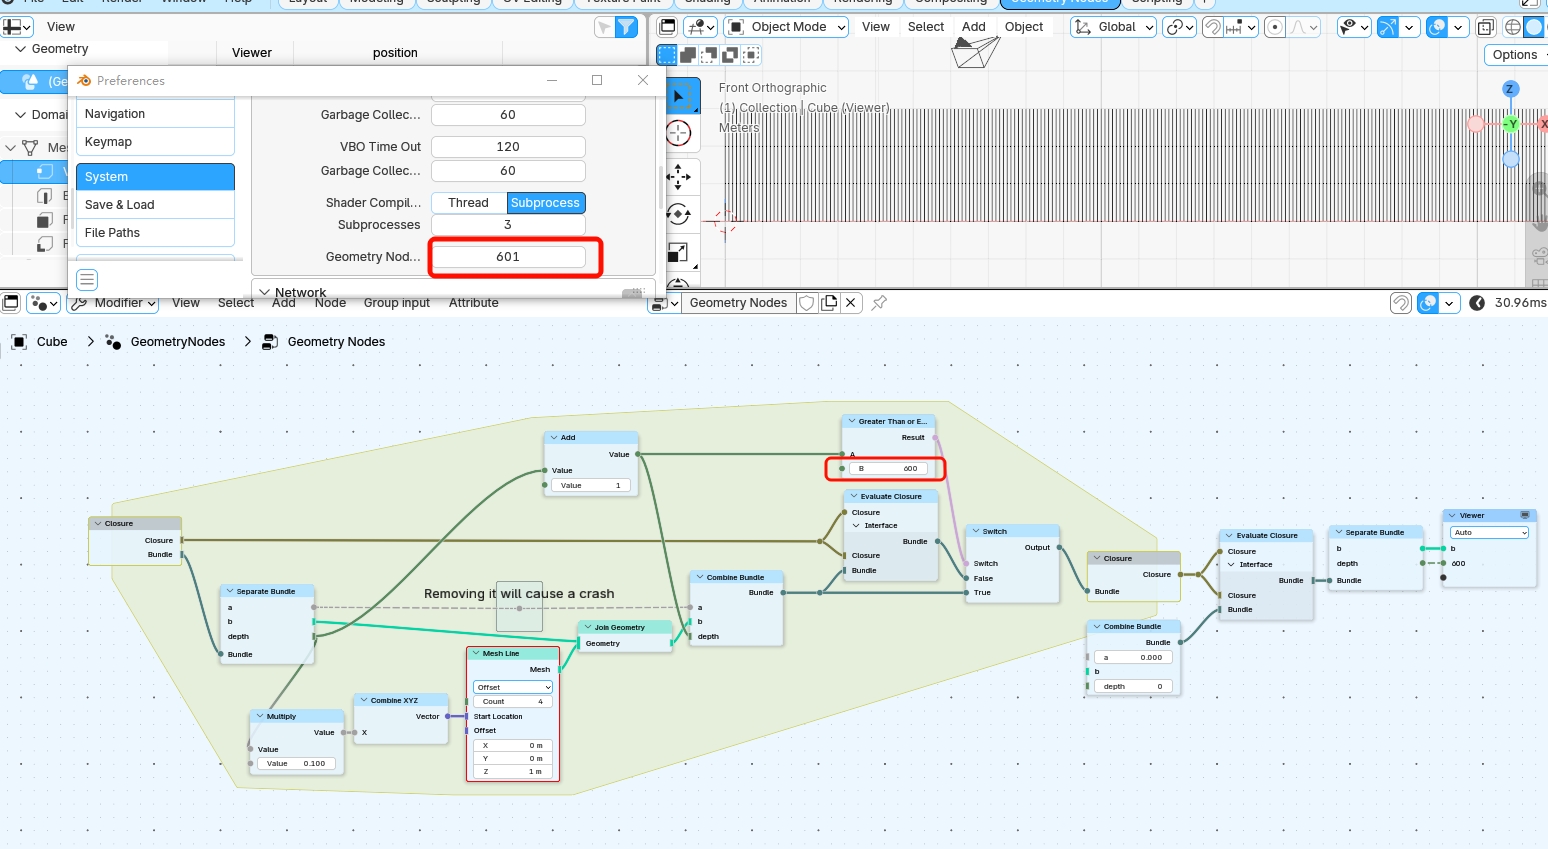The image size is (1548, 849).
Task: Toggle proportional editing in viewport header
Action: tap(1275, 27)
